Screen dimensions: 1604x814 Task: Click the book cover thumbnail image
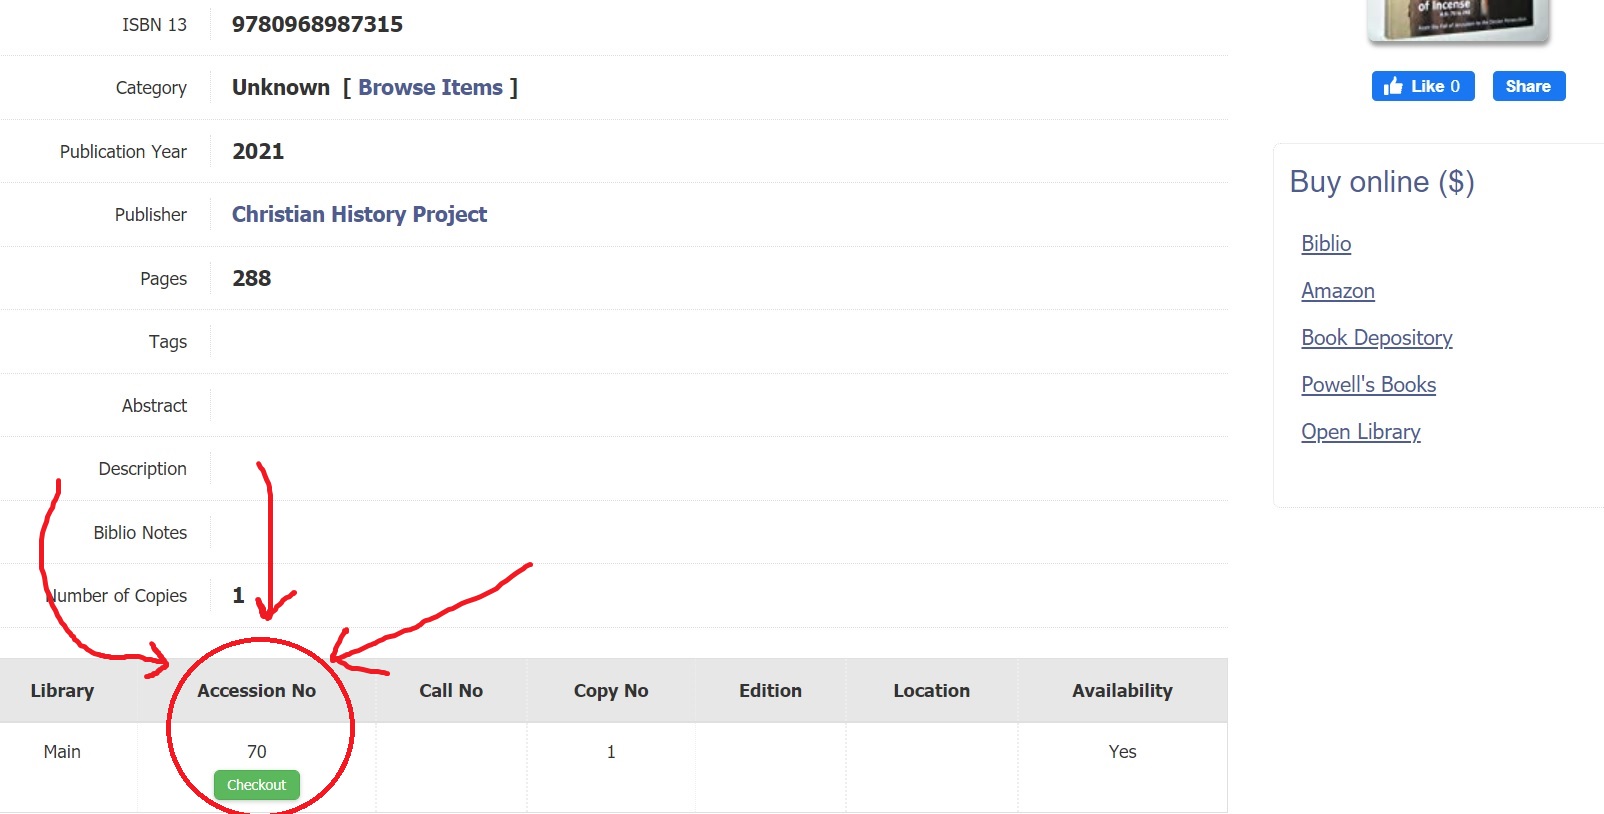pos(1459,18)
